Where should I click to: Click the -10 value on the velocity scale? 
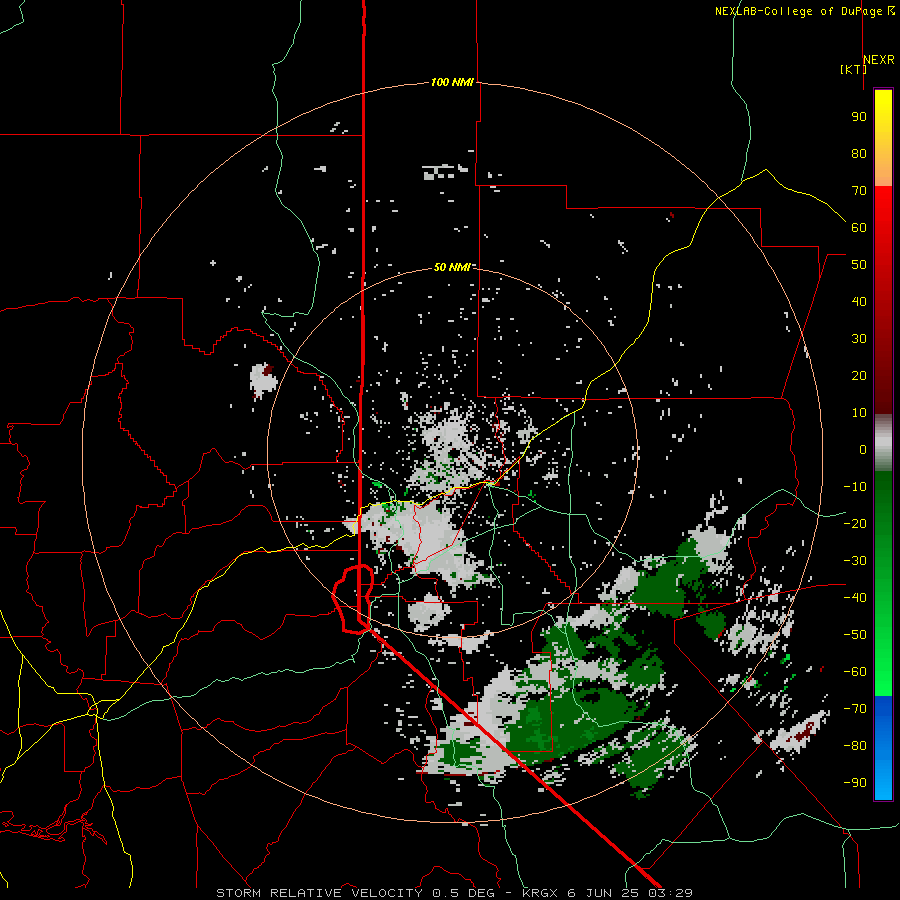click(x=855, y=487)
